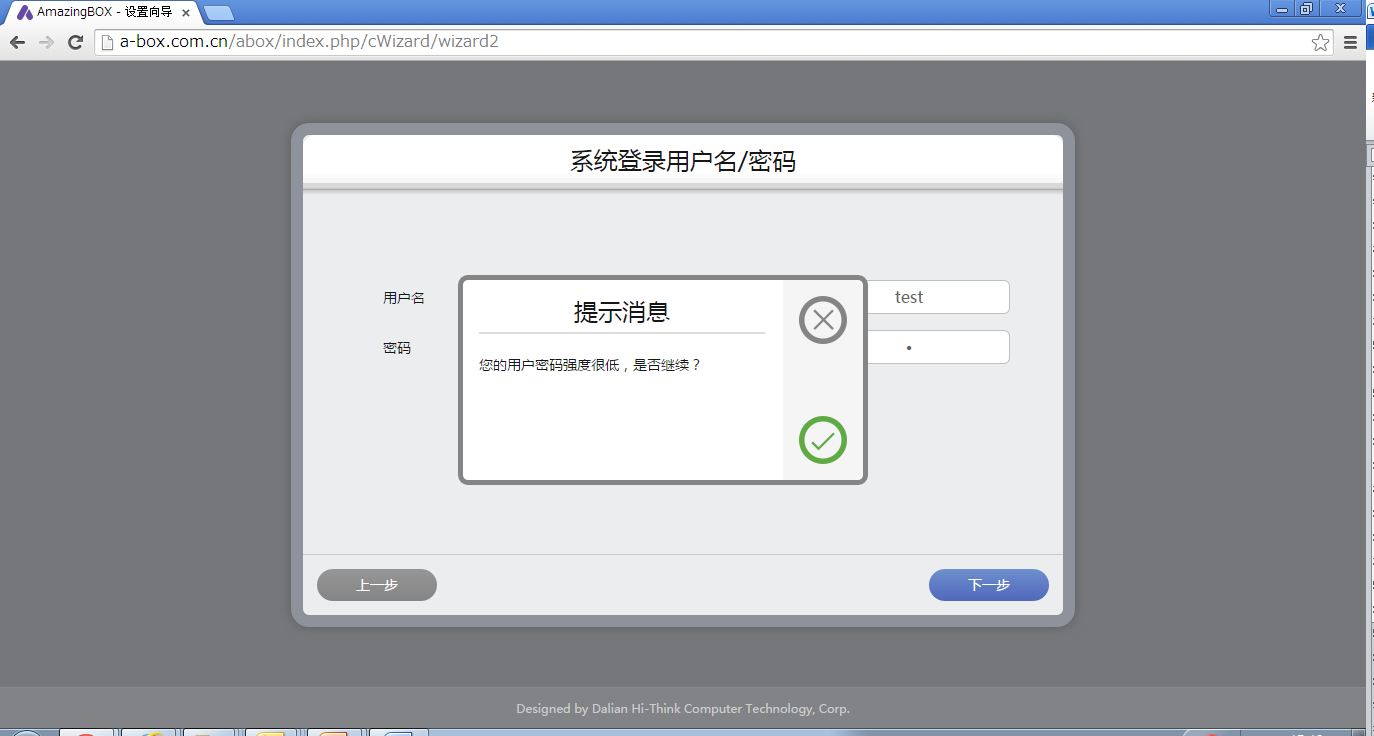Go back using the browser back arrow
The image size is (1374, 736).
(17, 42)
